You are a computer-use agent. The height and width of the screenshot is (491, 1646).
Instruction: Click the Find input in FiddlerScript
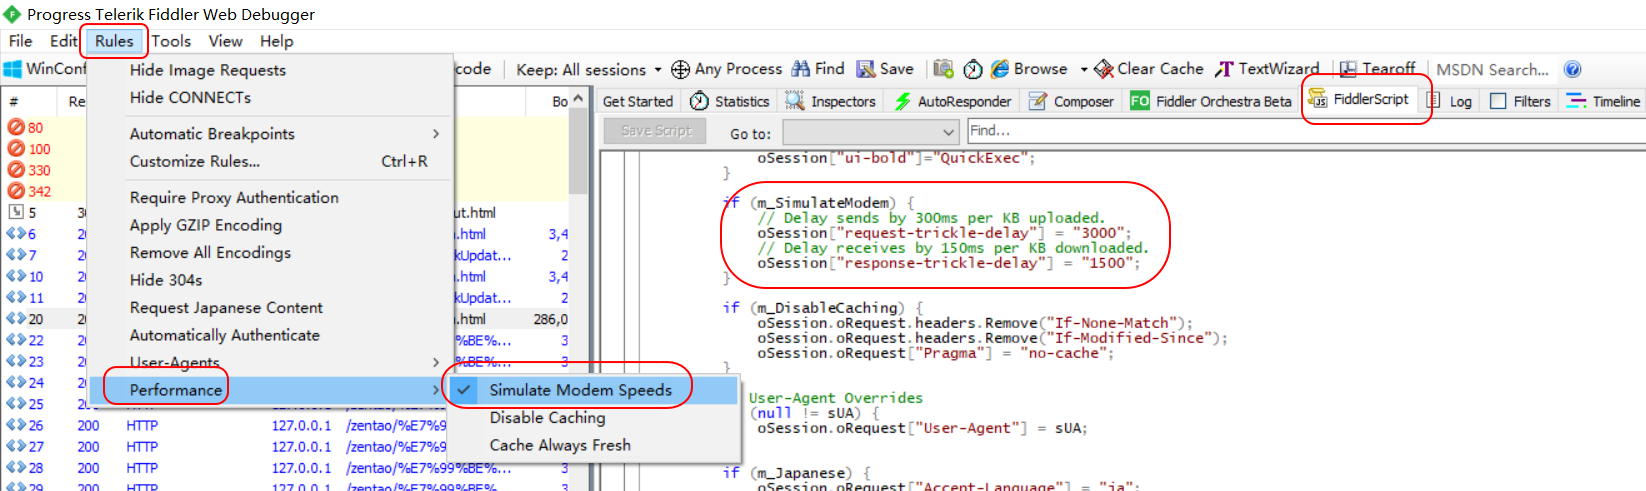[1304, 131]
